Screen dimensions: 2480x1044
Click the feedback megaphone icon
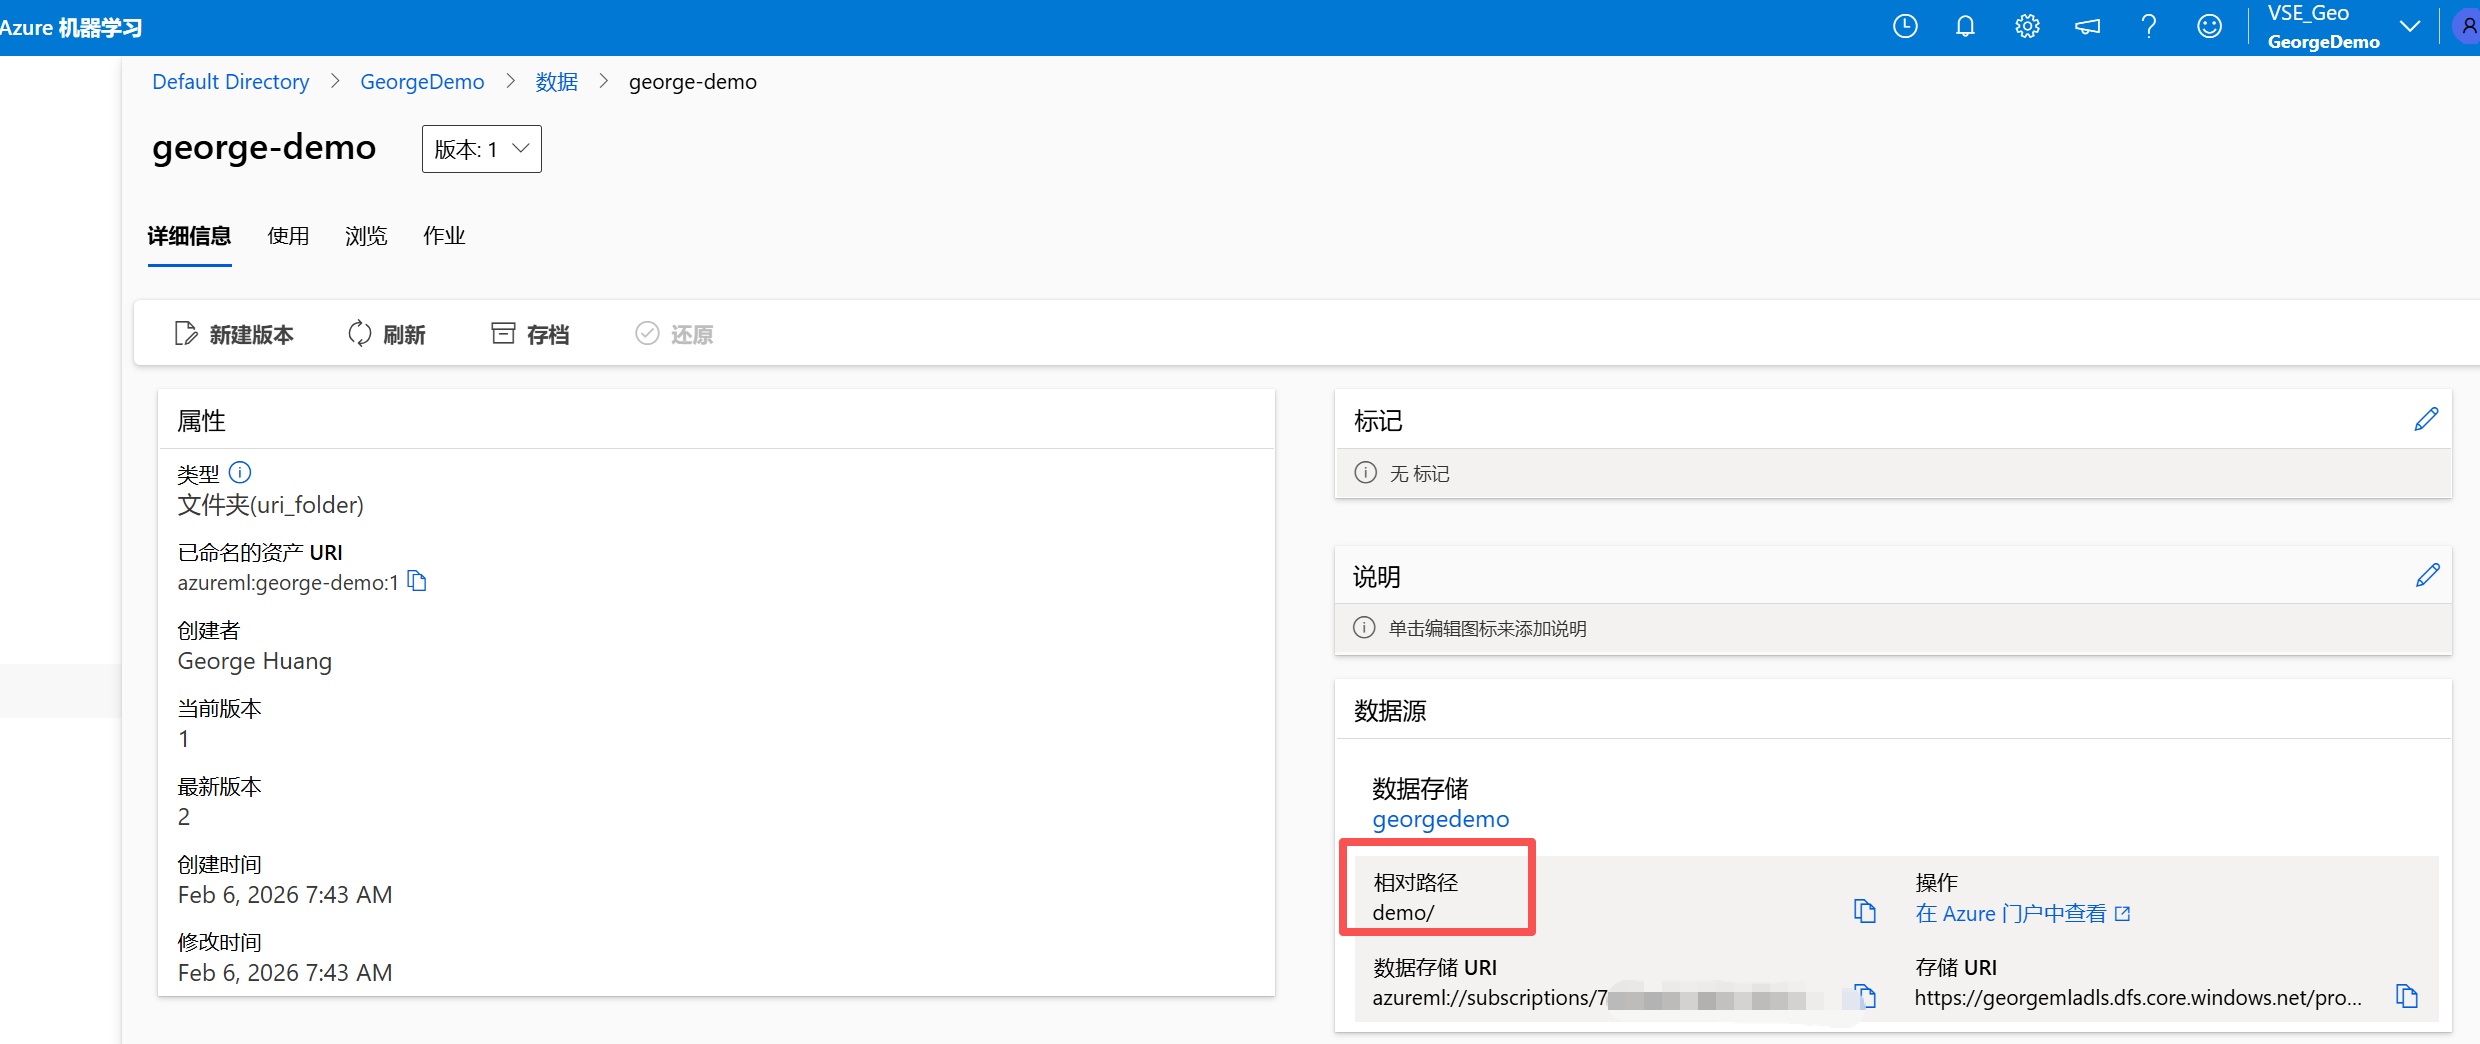pos(2088,27)
